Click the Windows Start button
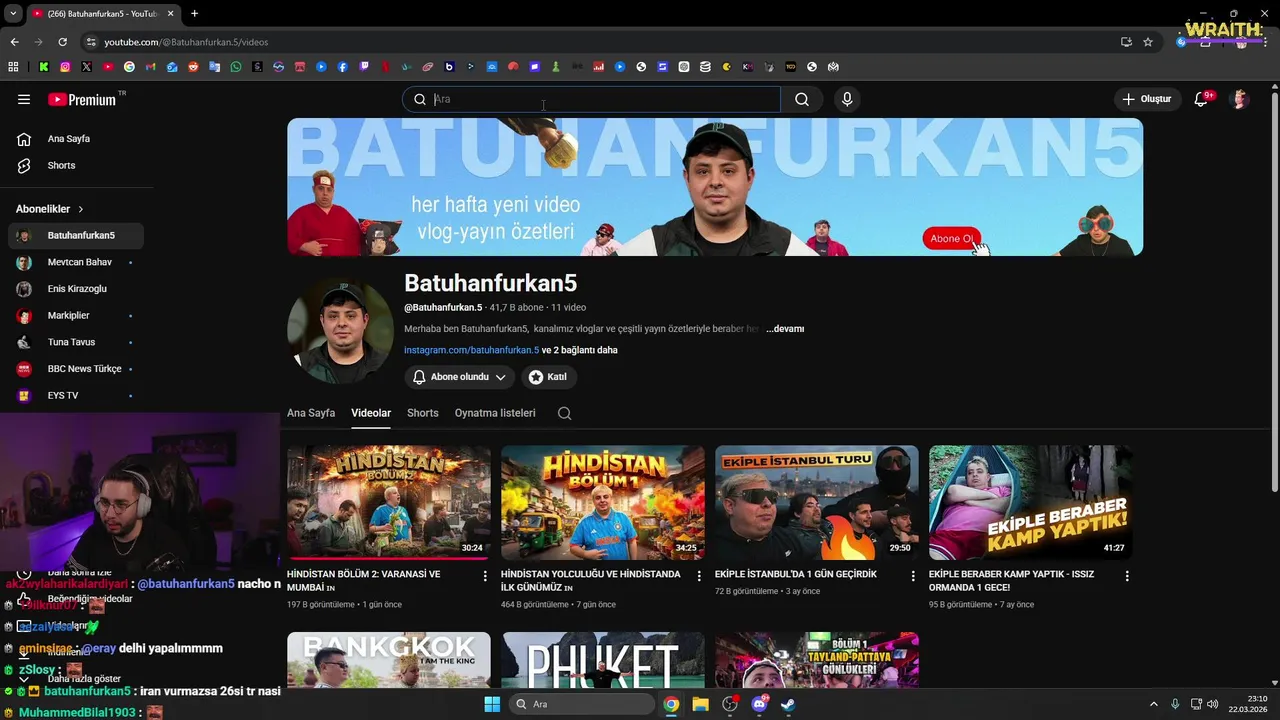The width and height of the screenshot is (1280, 720). (492, 704)
